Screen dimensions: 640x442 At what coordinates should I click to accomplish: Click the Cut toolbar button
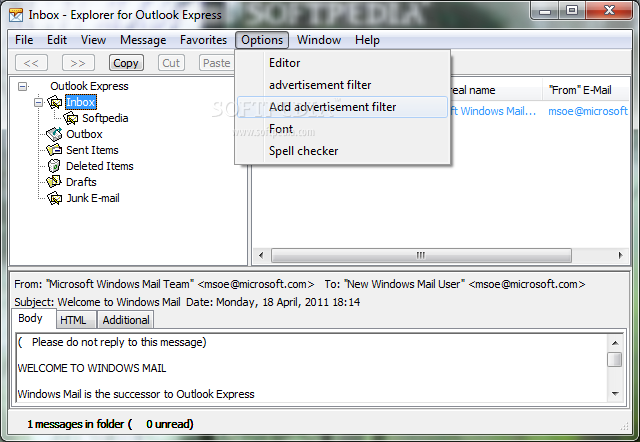(x=171, y=63)
